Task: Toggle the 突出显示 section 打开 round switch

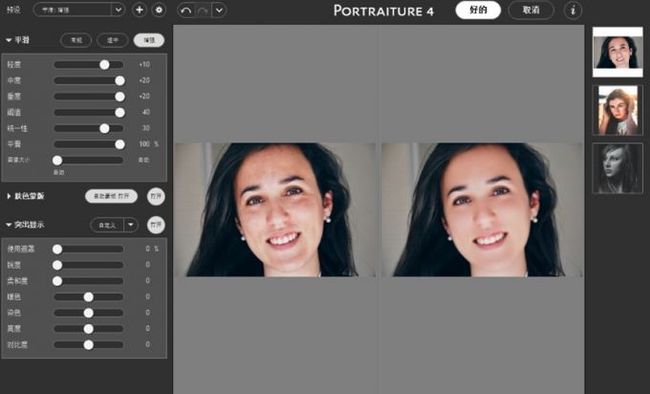Action: (x=156, y=225)
